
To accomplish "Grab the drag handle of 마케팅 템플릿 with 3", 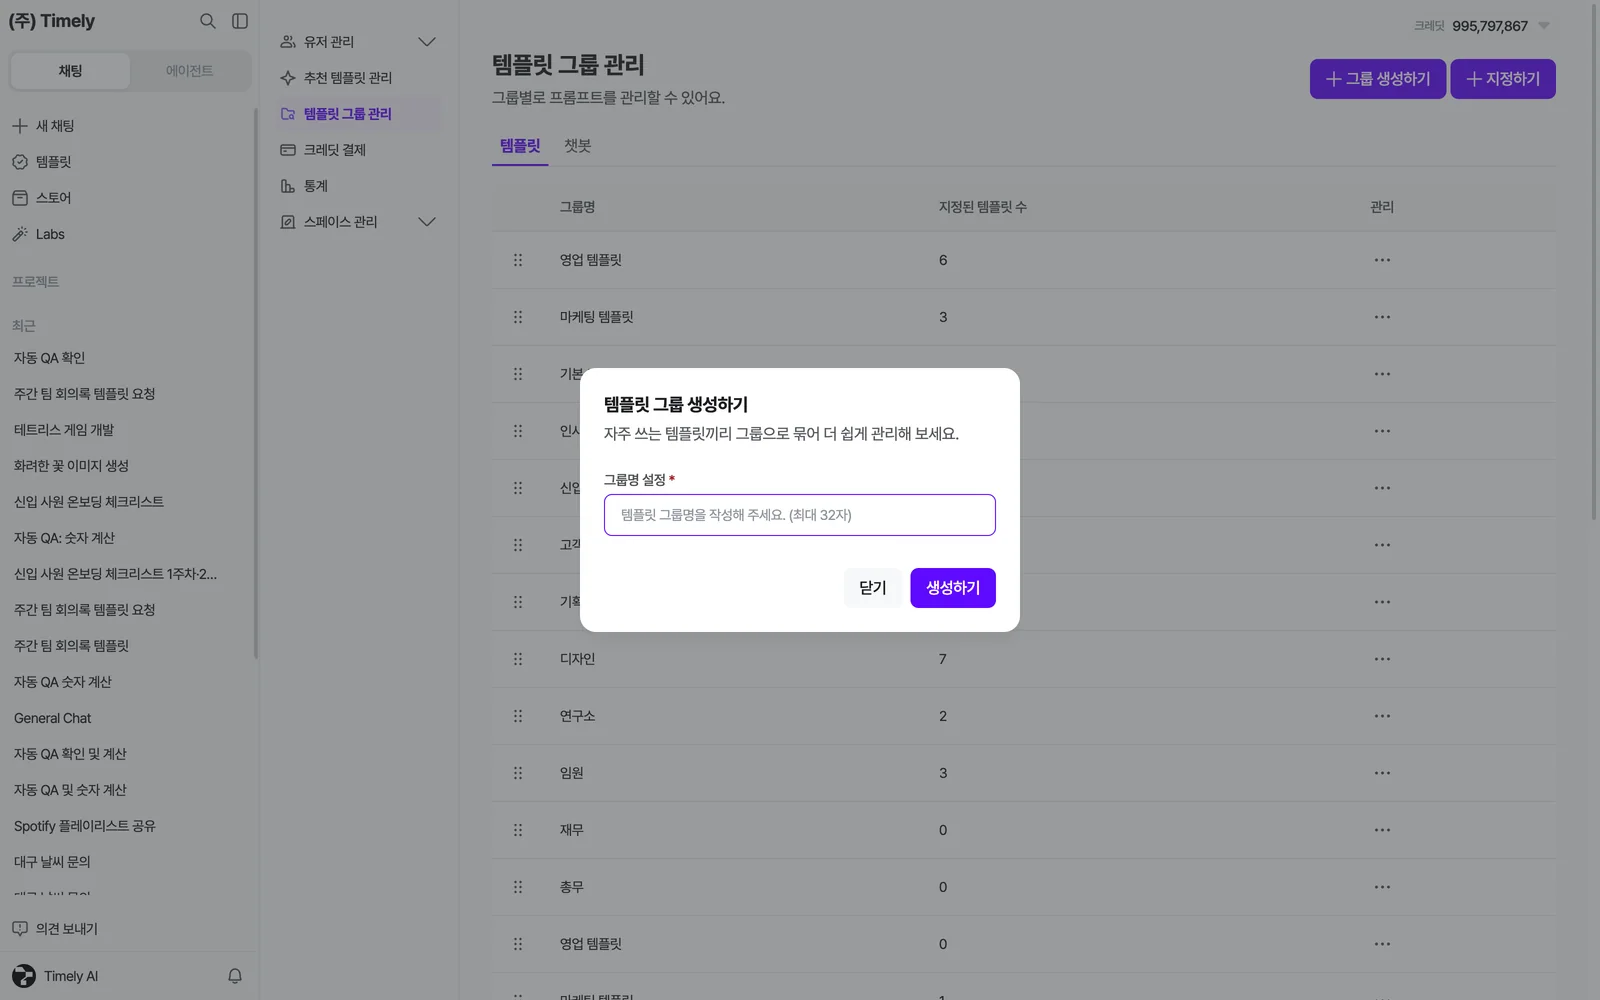I will [x=518, y=317].
